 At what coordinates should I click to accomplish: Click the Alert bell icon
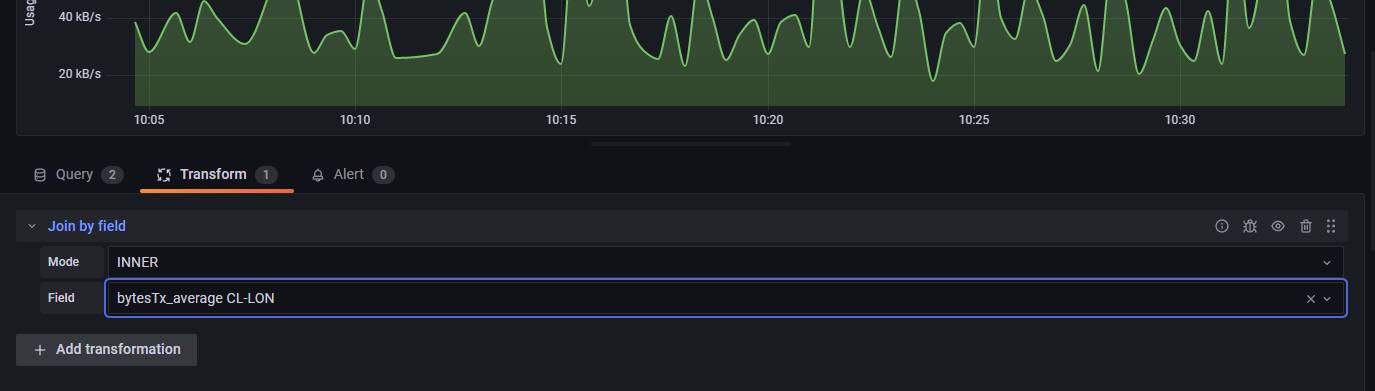318,175
